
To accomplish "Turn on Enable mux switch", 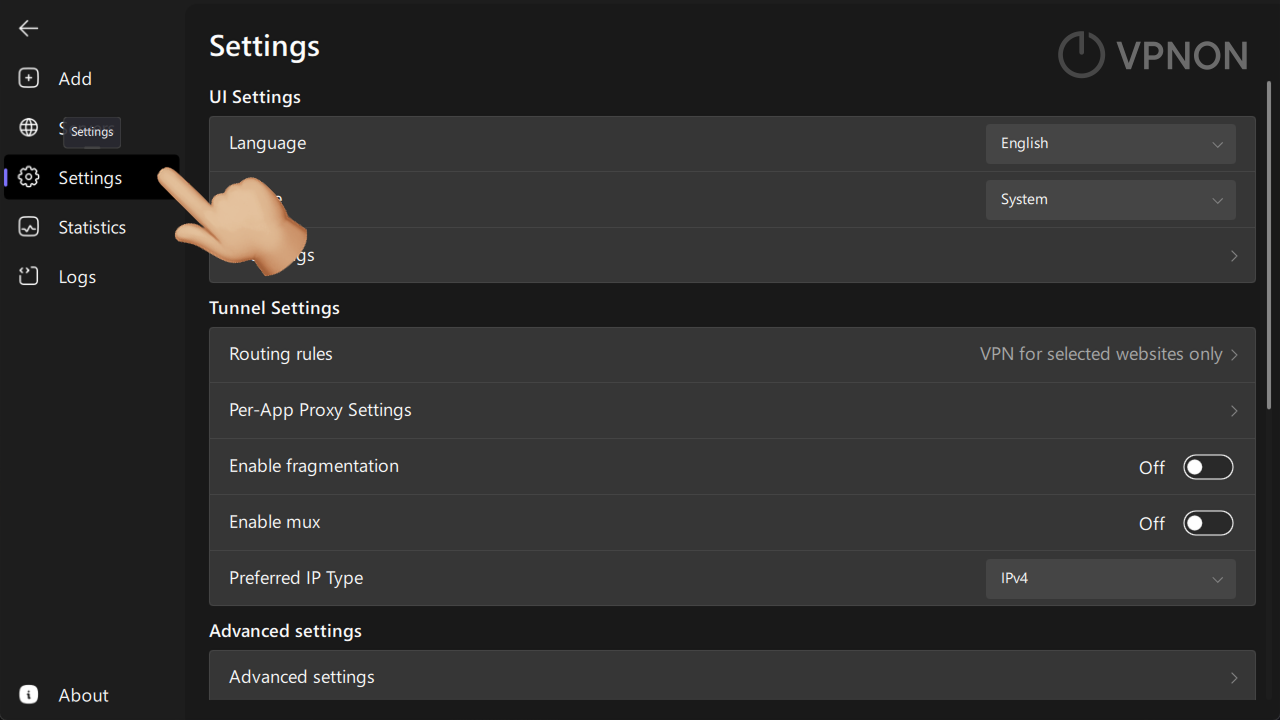I will pyautogui.click(x=1208, y=523).
